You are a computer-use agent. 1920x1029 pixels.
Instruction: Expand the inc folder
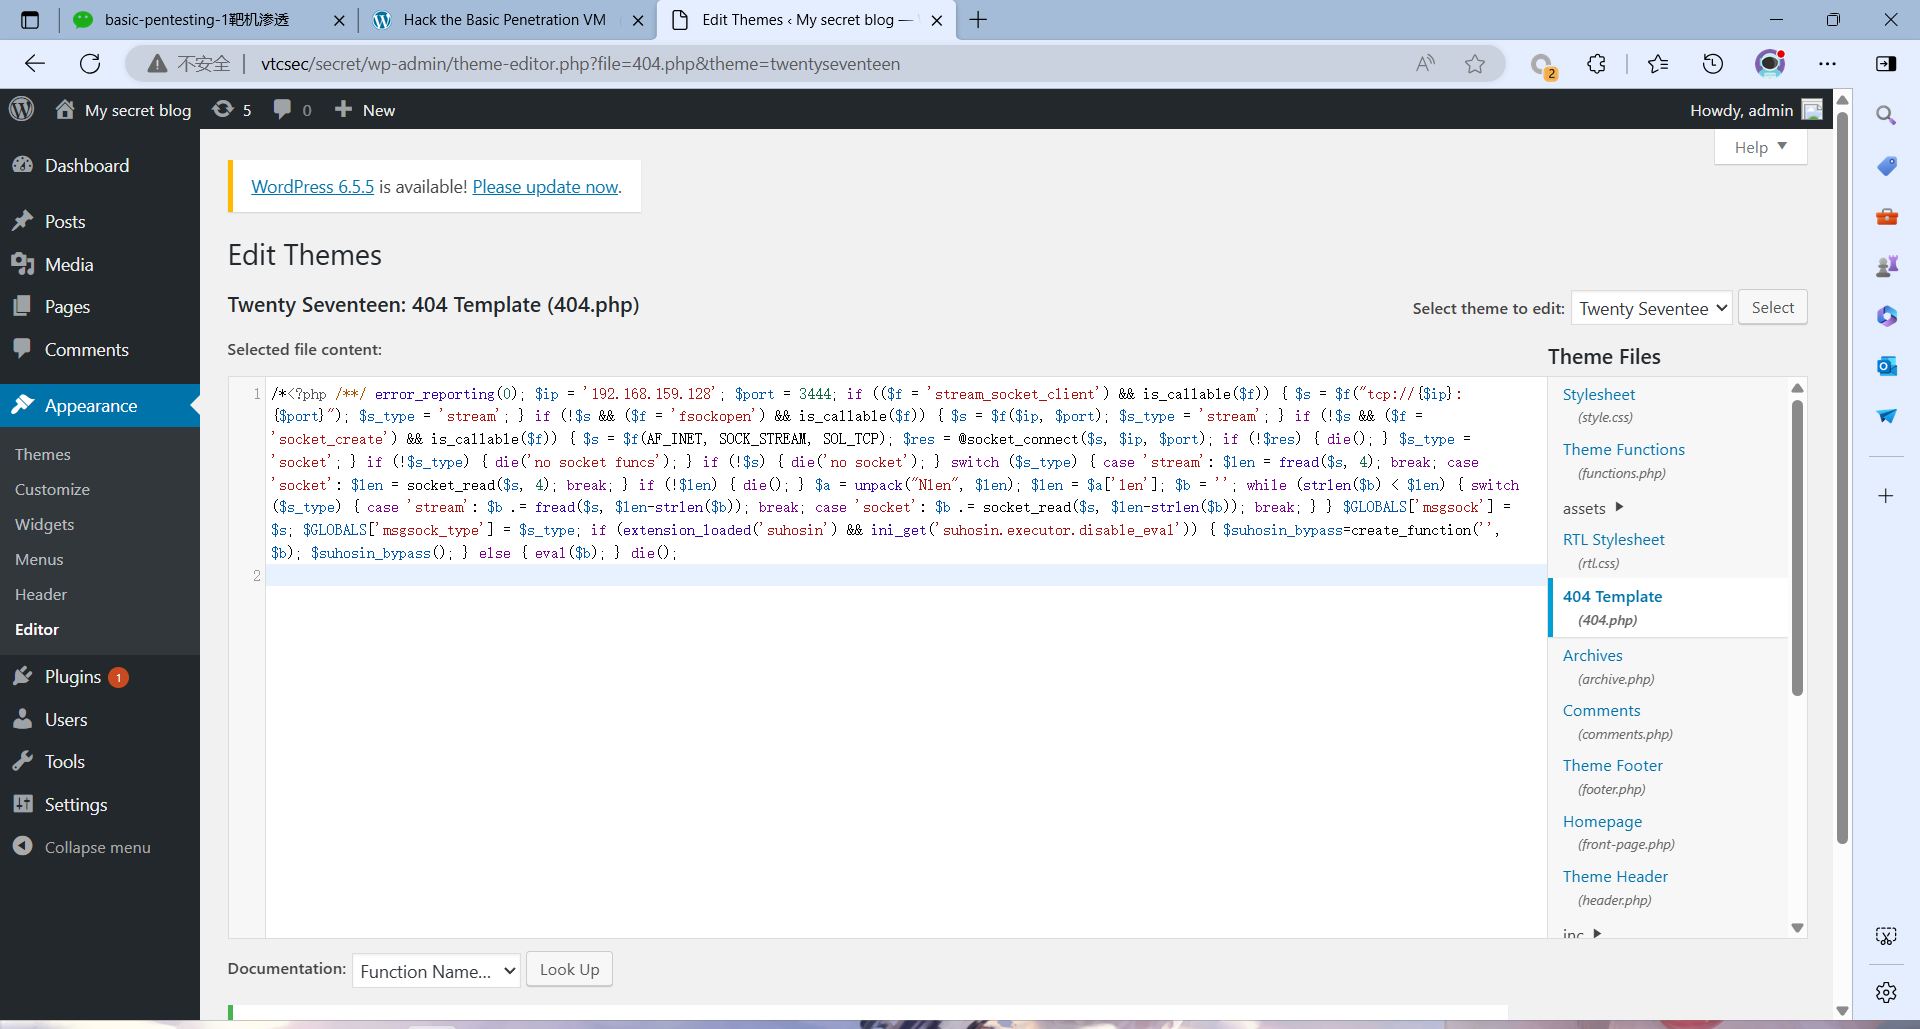click(x=1582, y=933)
